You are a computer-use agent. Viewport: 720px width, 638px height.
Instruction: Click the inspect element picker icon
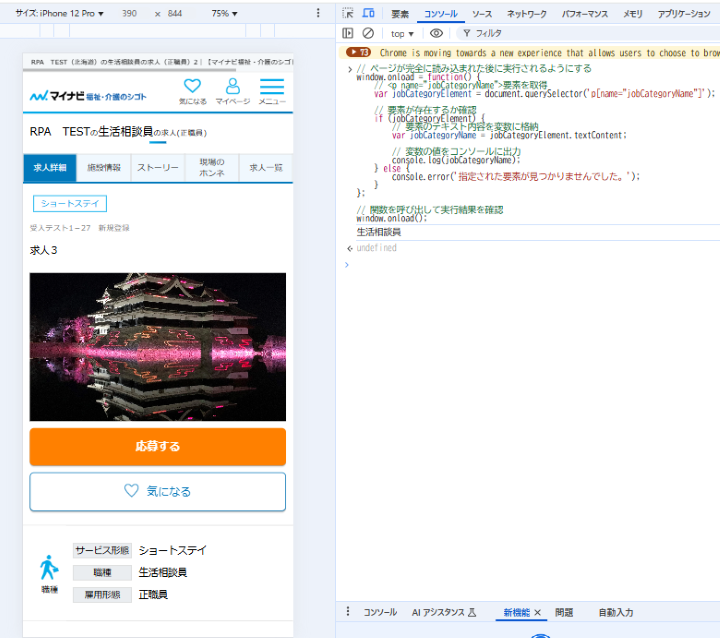tap(348, 13)
